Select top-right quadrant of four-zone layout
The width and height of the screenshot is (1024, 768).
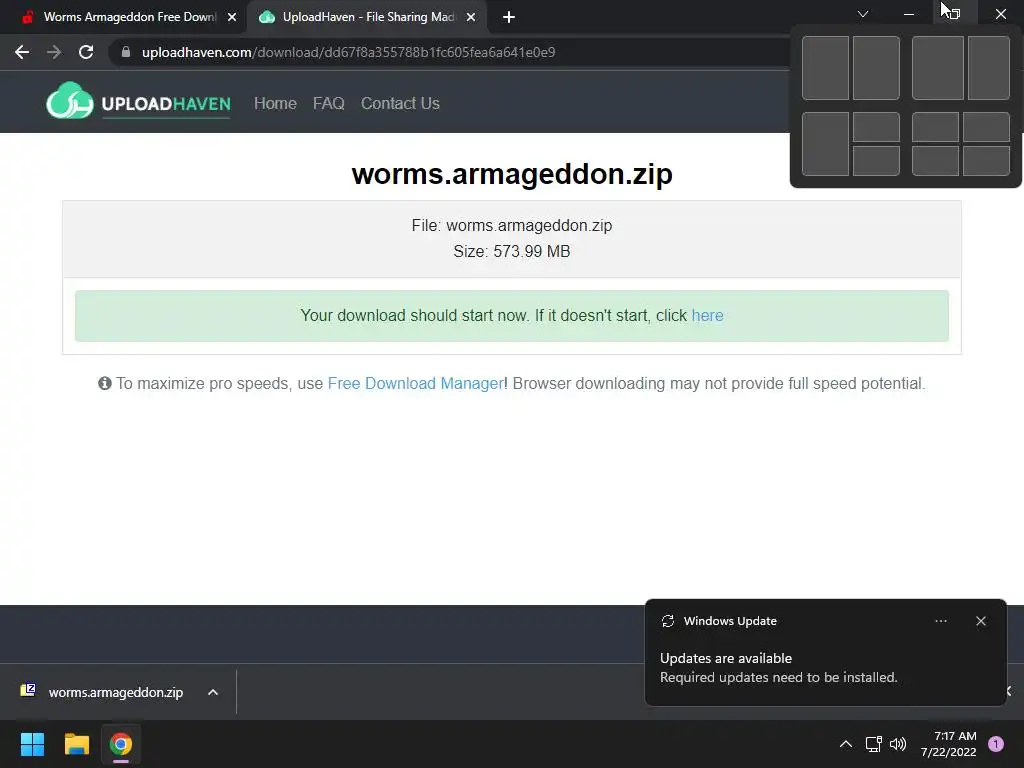(x=986, y=127)
